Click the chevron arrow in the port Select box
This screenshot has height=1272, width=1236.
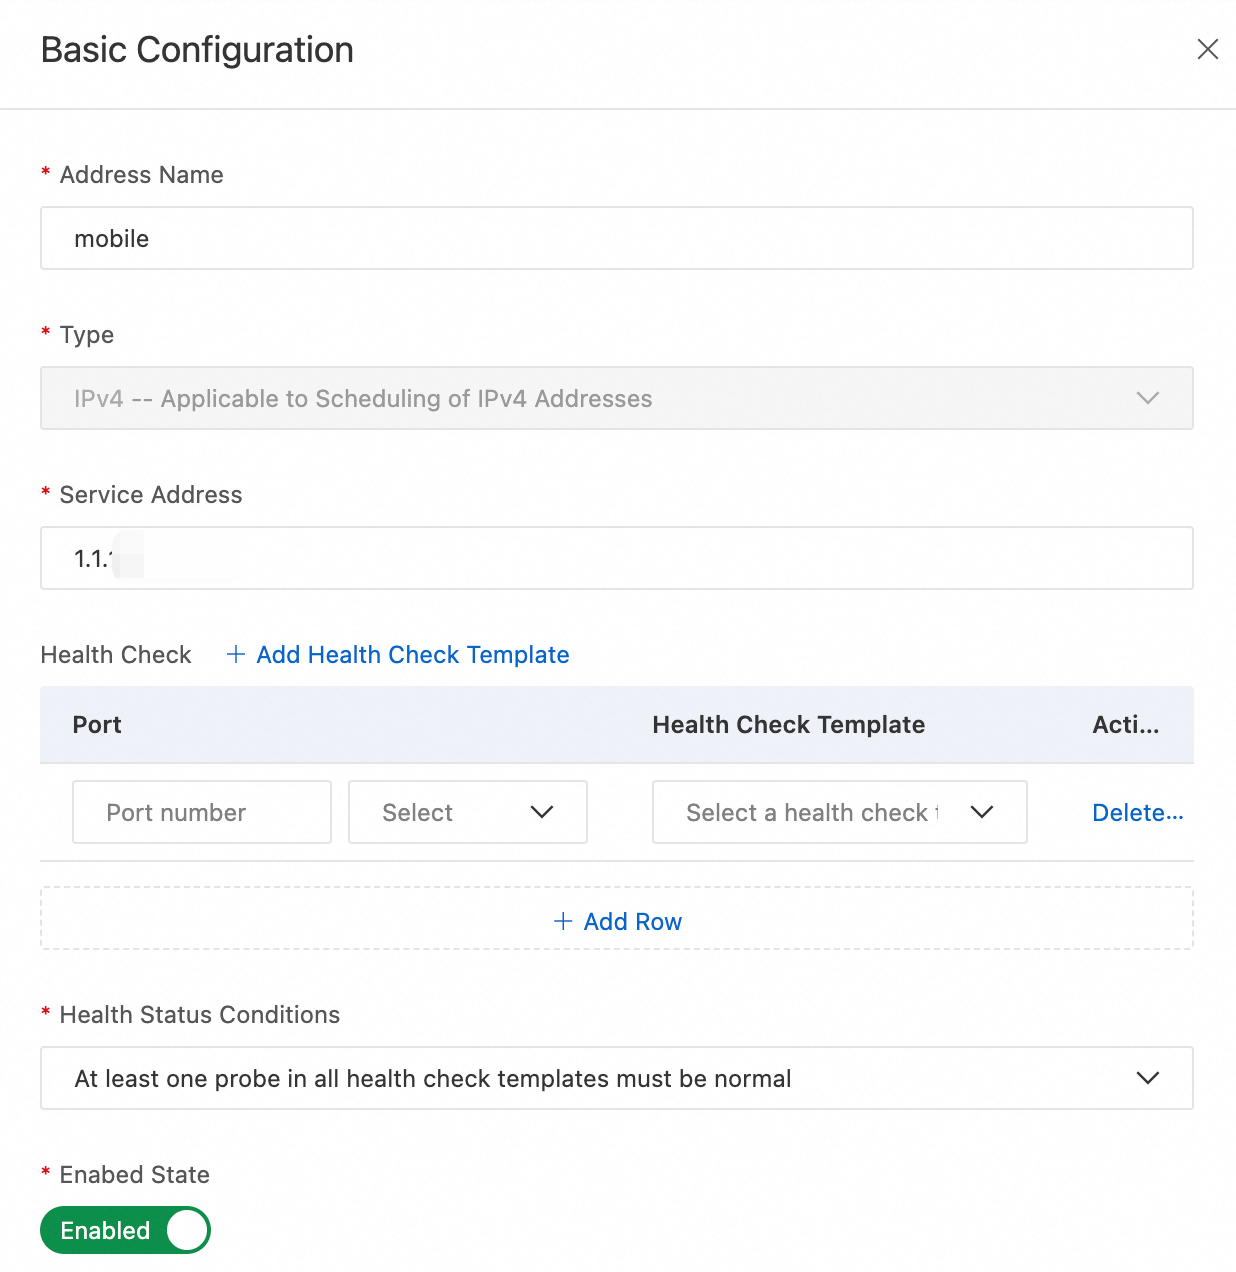coord(542,812)
